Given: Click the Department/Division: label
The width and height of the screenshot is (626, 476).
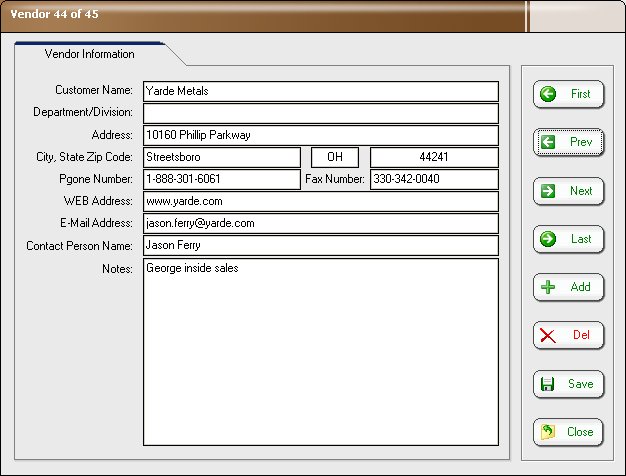Looking at the screenshot, I should click(x=83, y=112).
